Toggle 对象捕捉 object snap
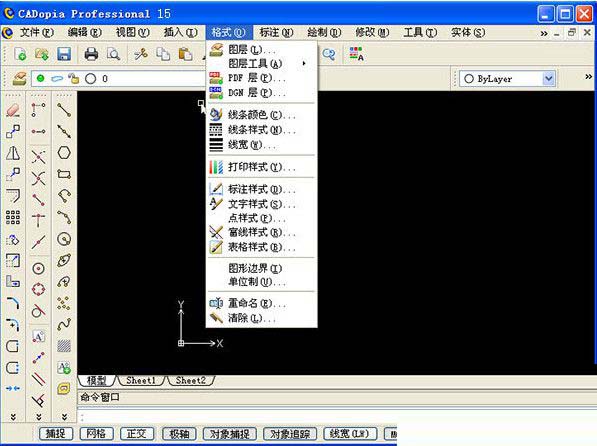The image size is (597, 446). click(x=230, y=433)
